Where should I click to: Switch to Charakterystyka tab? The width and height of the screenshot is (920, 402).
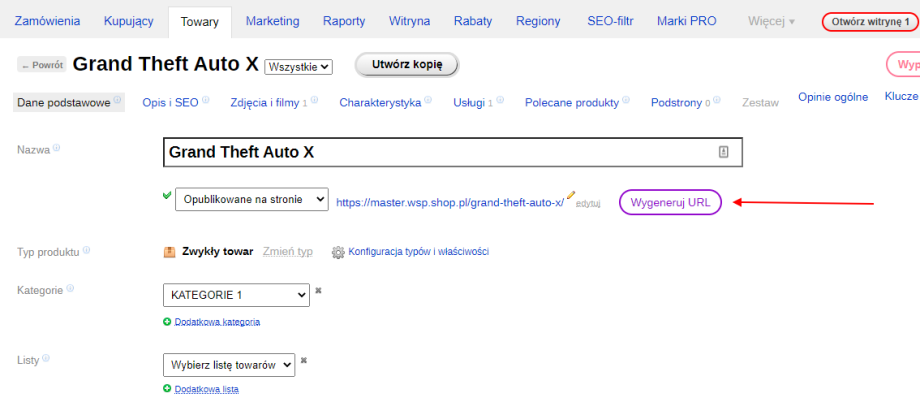point(380,103)
